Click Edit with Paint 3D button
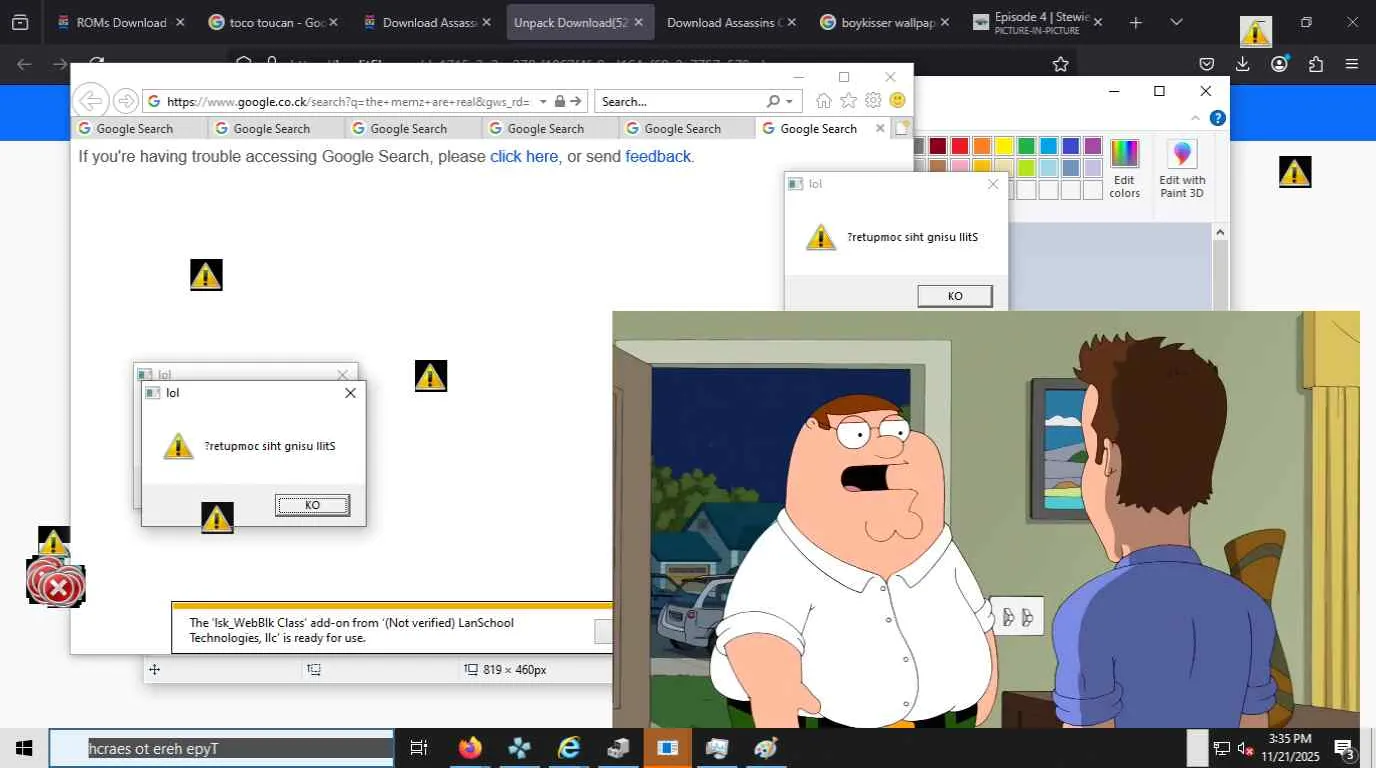Screen dimensions: 1376x768 click(x=1182, y=169)
